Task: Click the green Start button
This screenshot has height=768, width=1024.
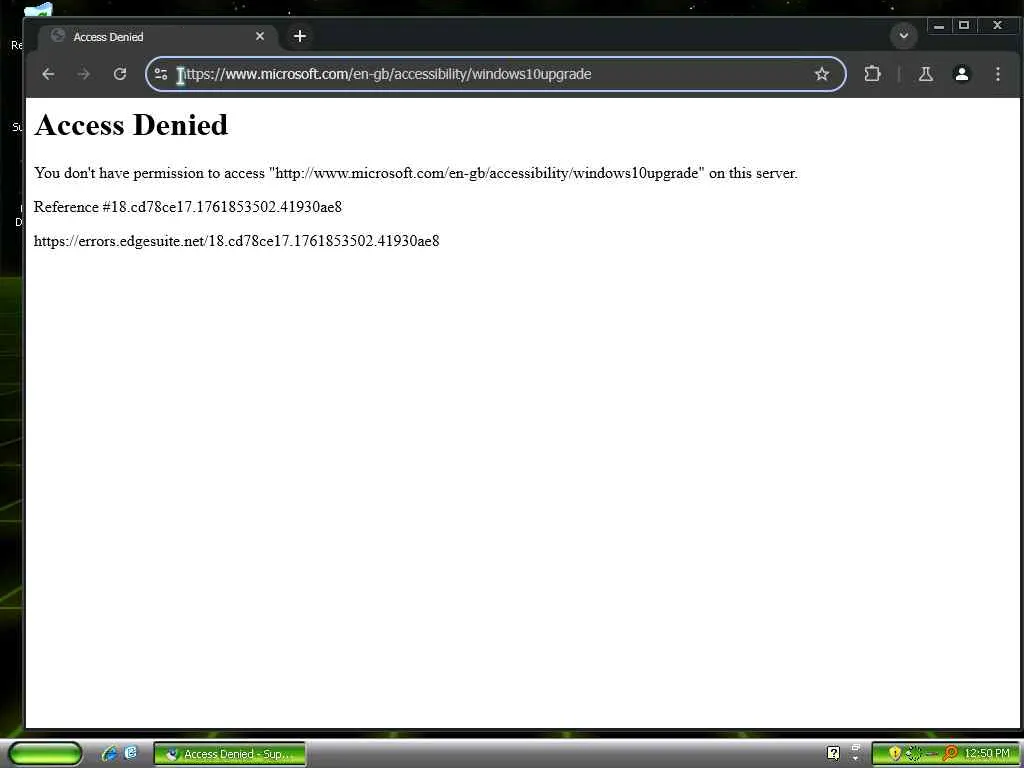Action: tap(45, 754)
